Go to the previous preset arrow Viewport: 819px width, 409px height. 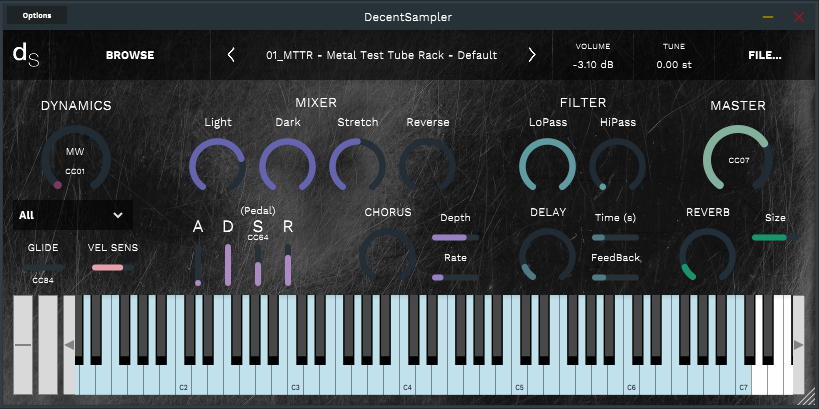(231, 55)
